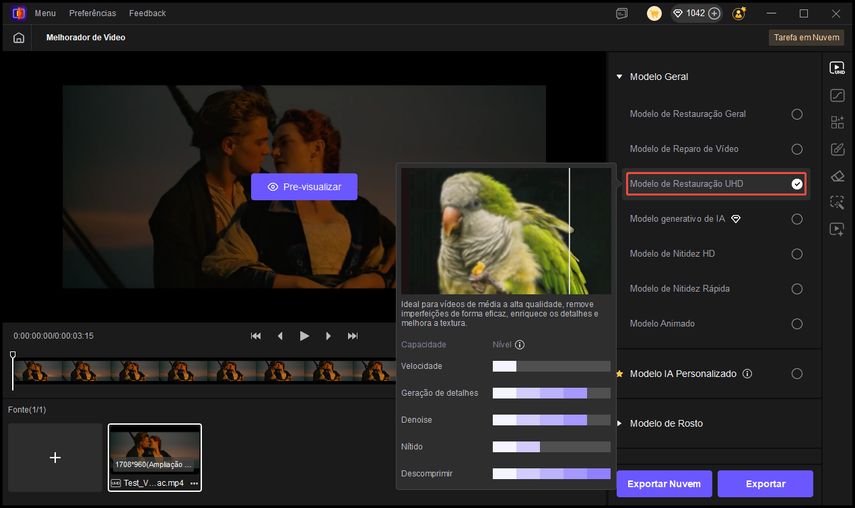Open the user account avatar icon

pos(739,14)
